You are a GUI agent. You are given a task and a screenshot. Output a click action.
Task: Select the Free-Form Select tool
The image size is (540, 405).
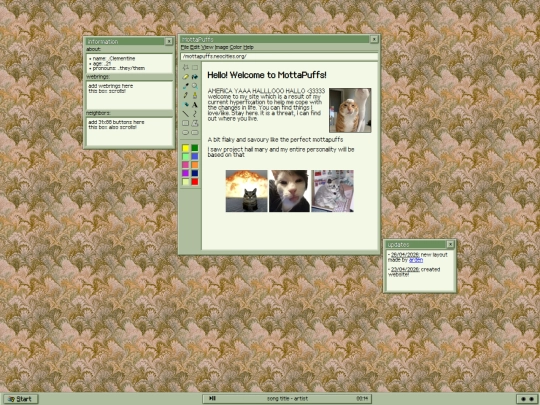point(185,68)
